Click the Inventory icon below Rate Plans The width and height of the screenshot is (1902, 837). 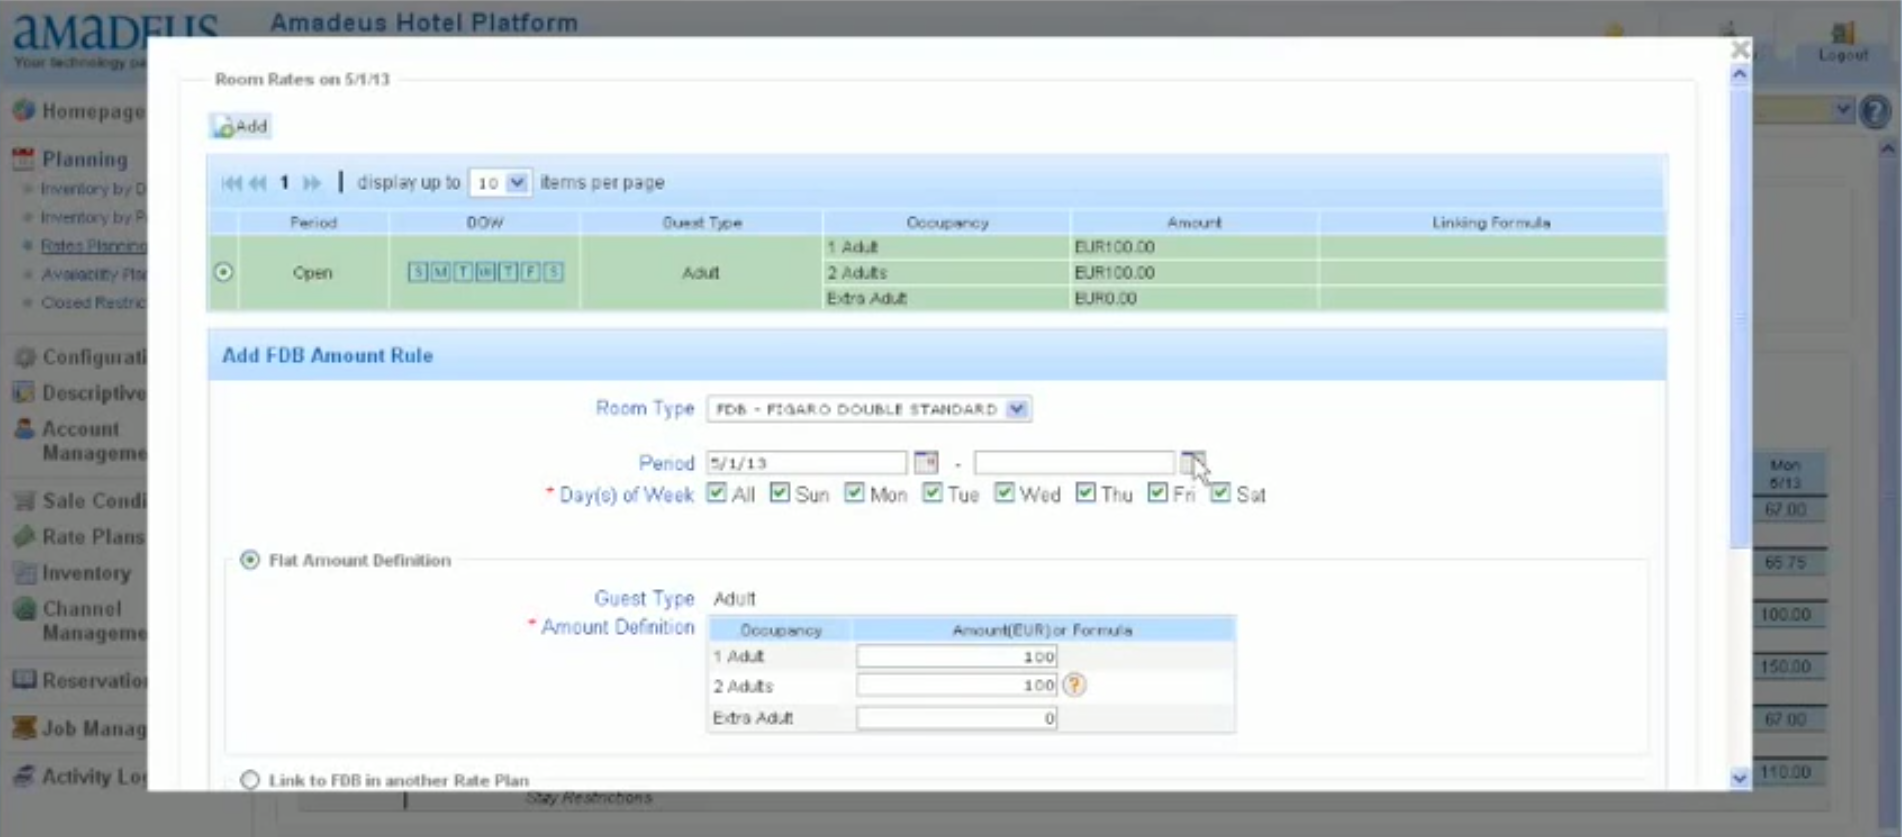[24, 573]
